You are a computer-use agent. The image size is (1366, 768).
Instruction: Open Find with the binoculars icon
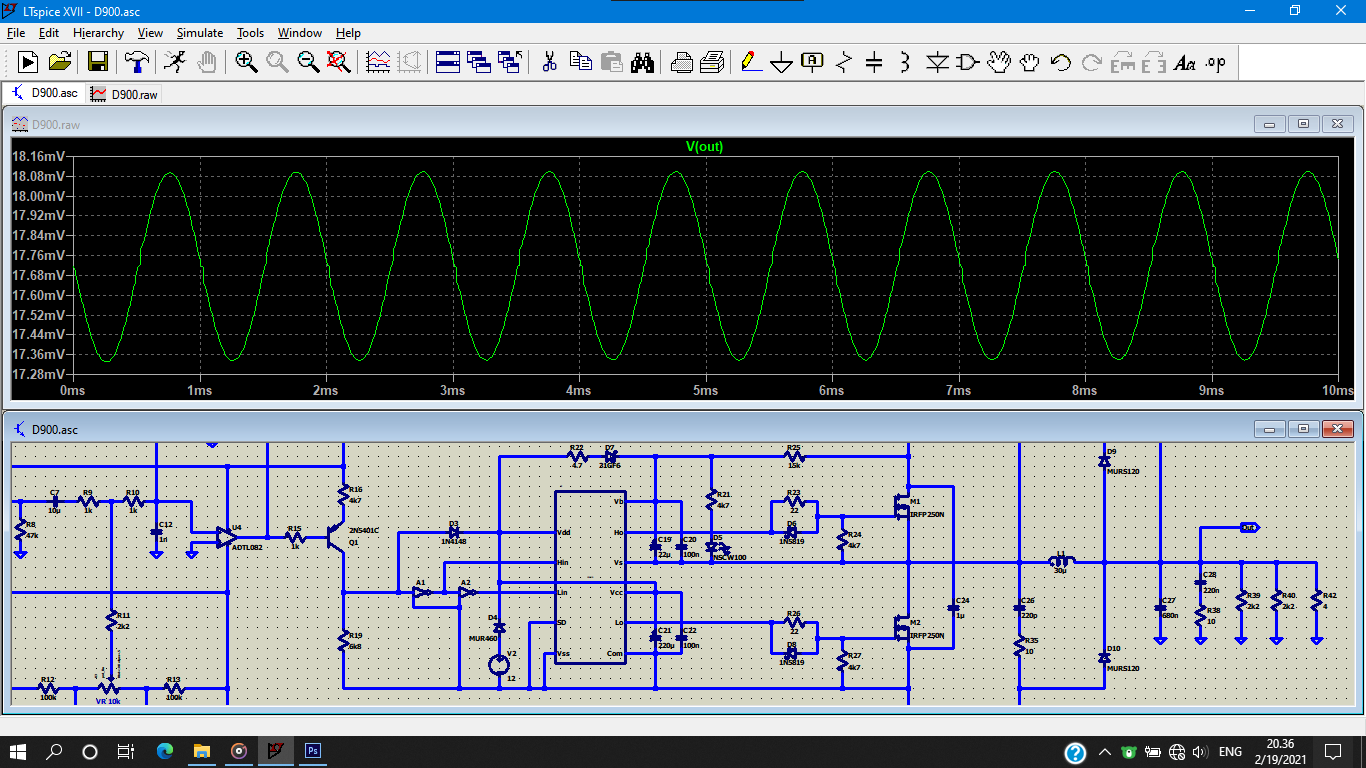642,62
